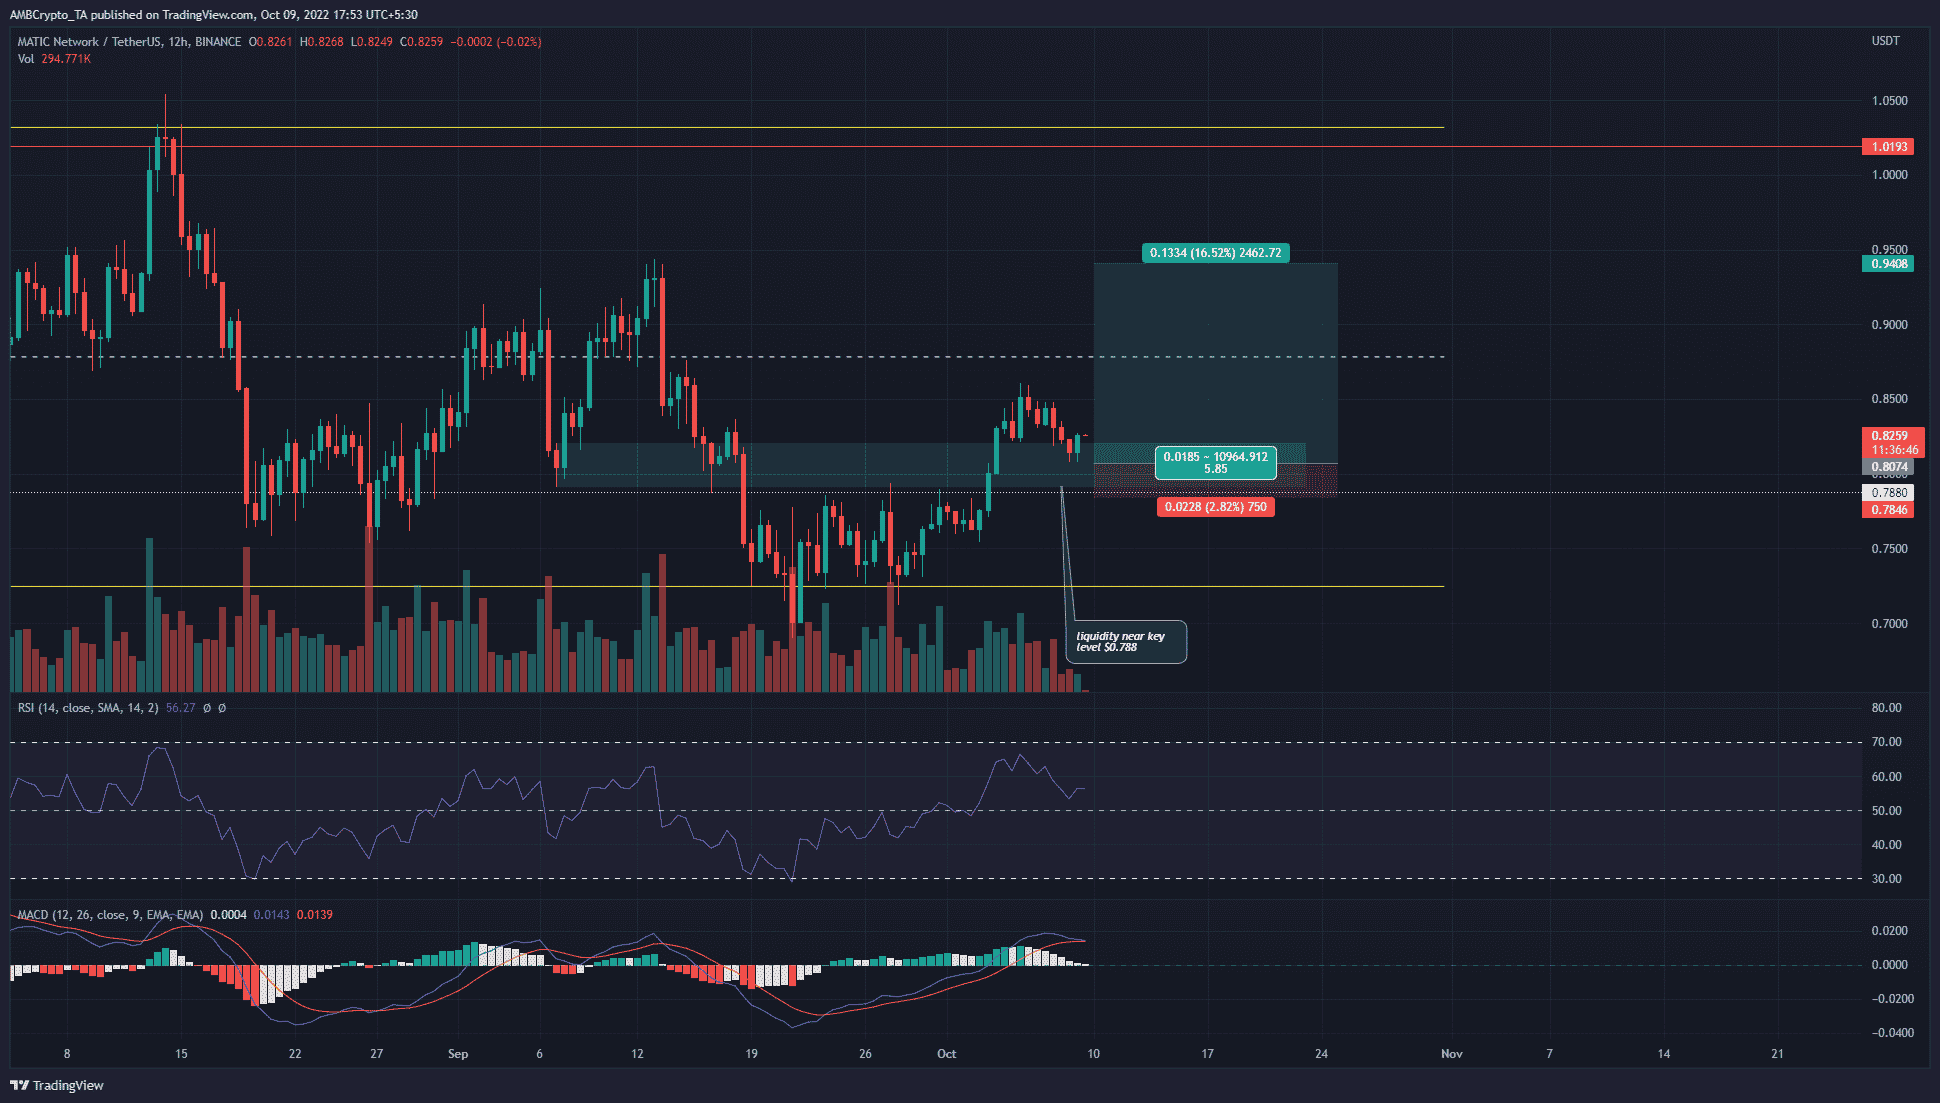
Task: Select the stop label 0.0228 (2.82%) 750
Action: click(x=1215, y=507)
